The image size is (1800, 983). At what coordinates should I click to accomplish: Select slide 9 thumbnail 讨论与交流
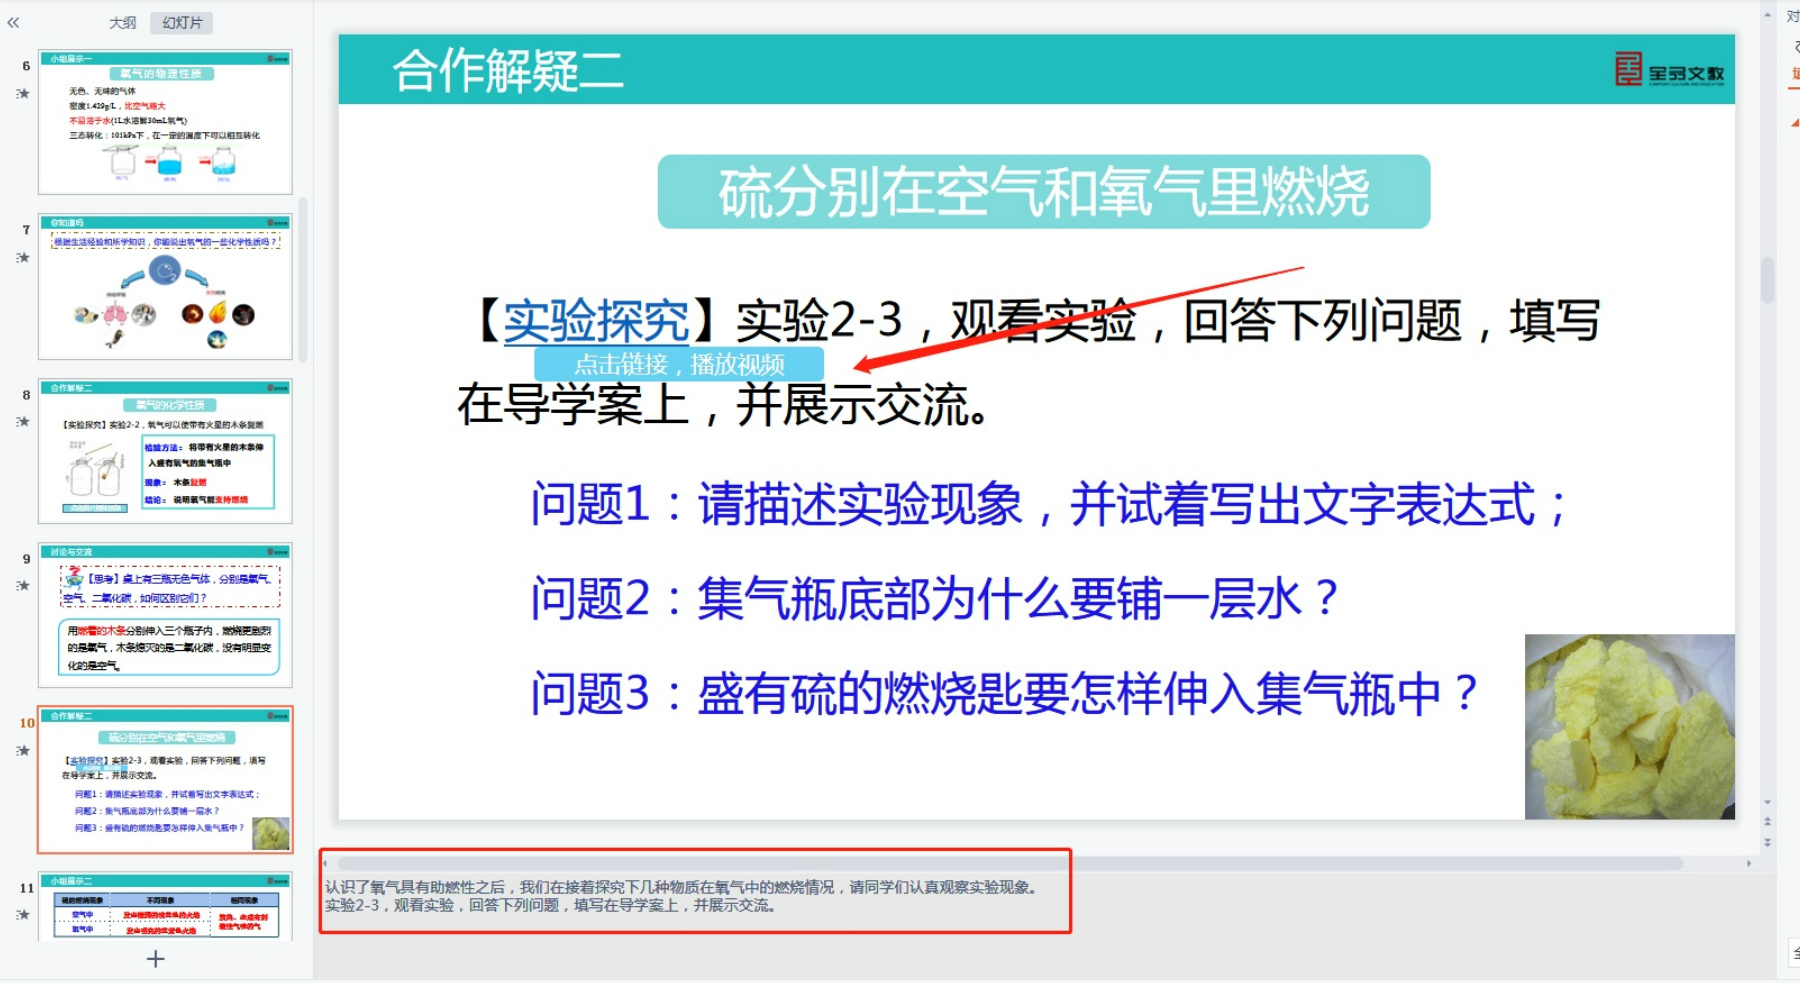point(165,615)
